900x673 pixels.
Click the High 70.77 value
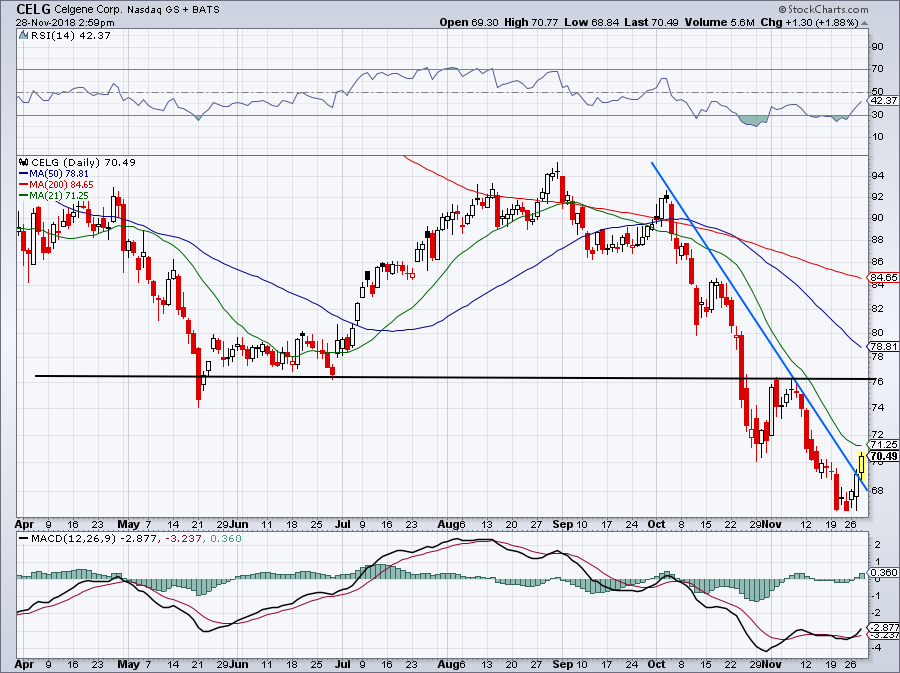pyautogui.click(x=531, y=22)
